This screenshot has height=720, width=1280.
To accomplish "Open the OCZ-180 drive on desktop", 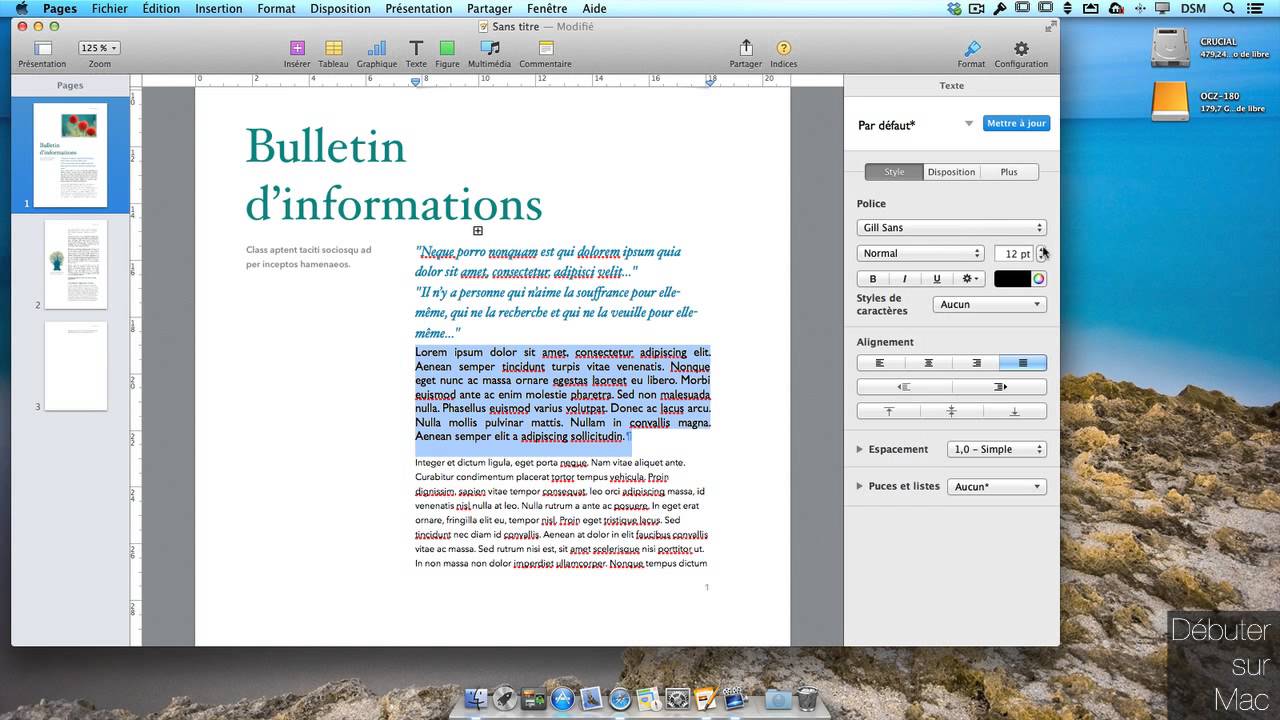I will coord(1168,100).
